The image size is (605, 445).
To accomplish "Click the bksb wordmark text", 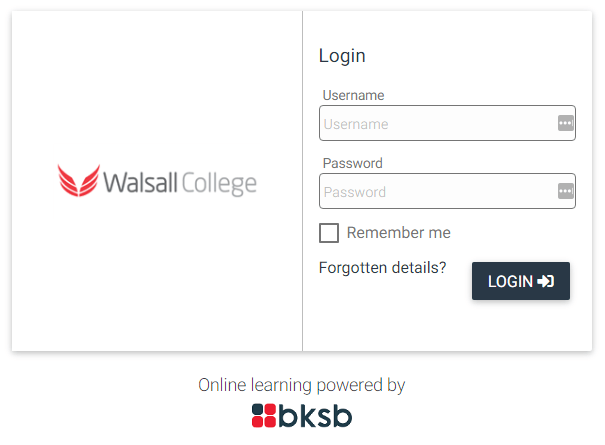I will click(316, 415).
